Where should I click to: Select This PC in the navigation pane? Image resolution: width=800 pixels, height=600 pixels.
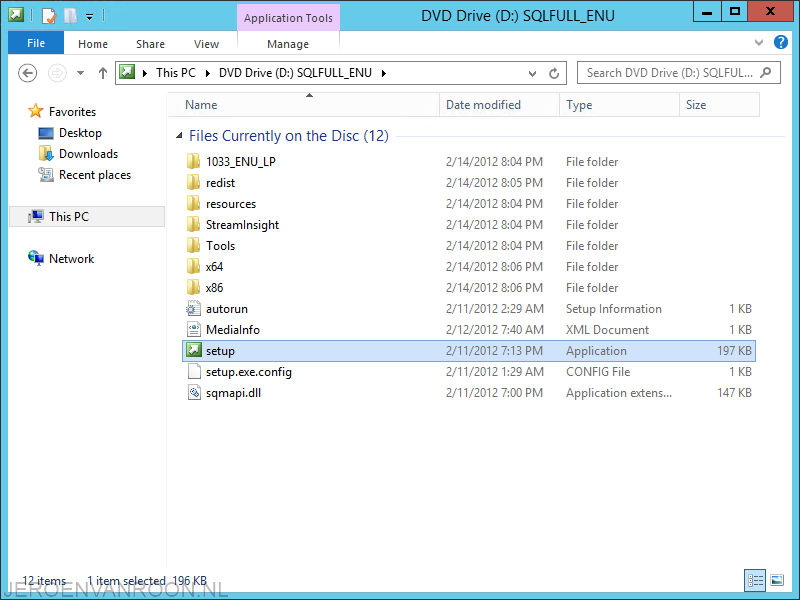tap(87, 216)
